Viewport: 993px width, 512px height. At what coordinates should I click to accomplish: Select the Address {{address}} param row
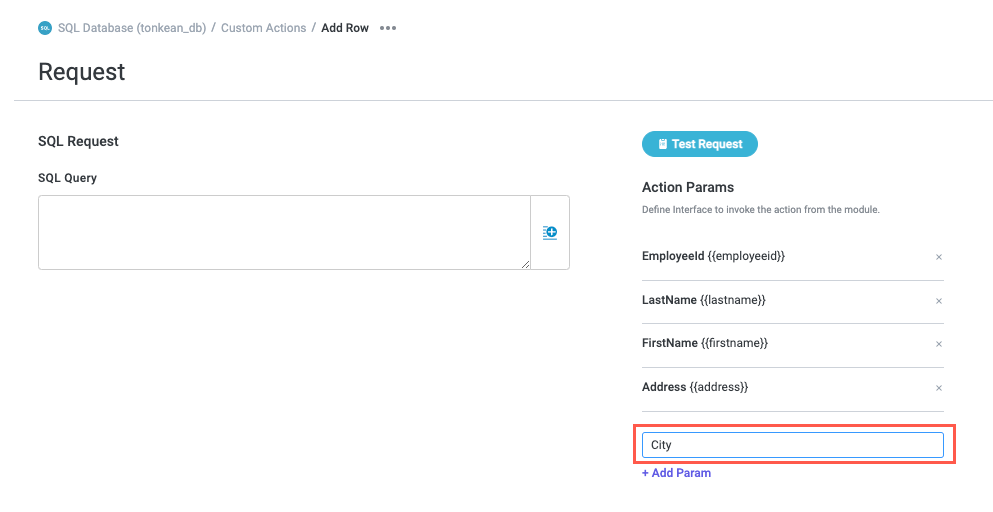coord(793,388)
